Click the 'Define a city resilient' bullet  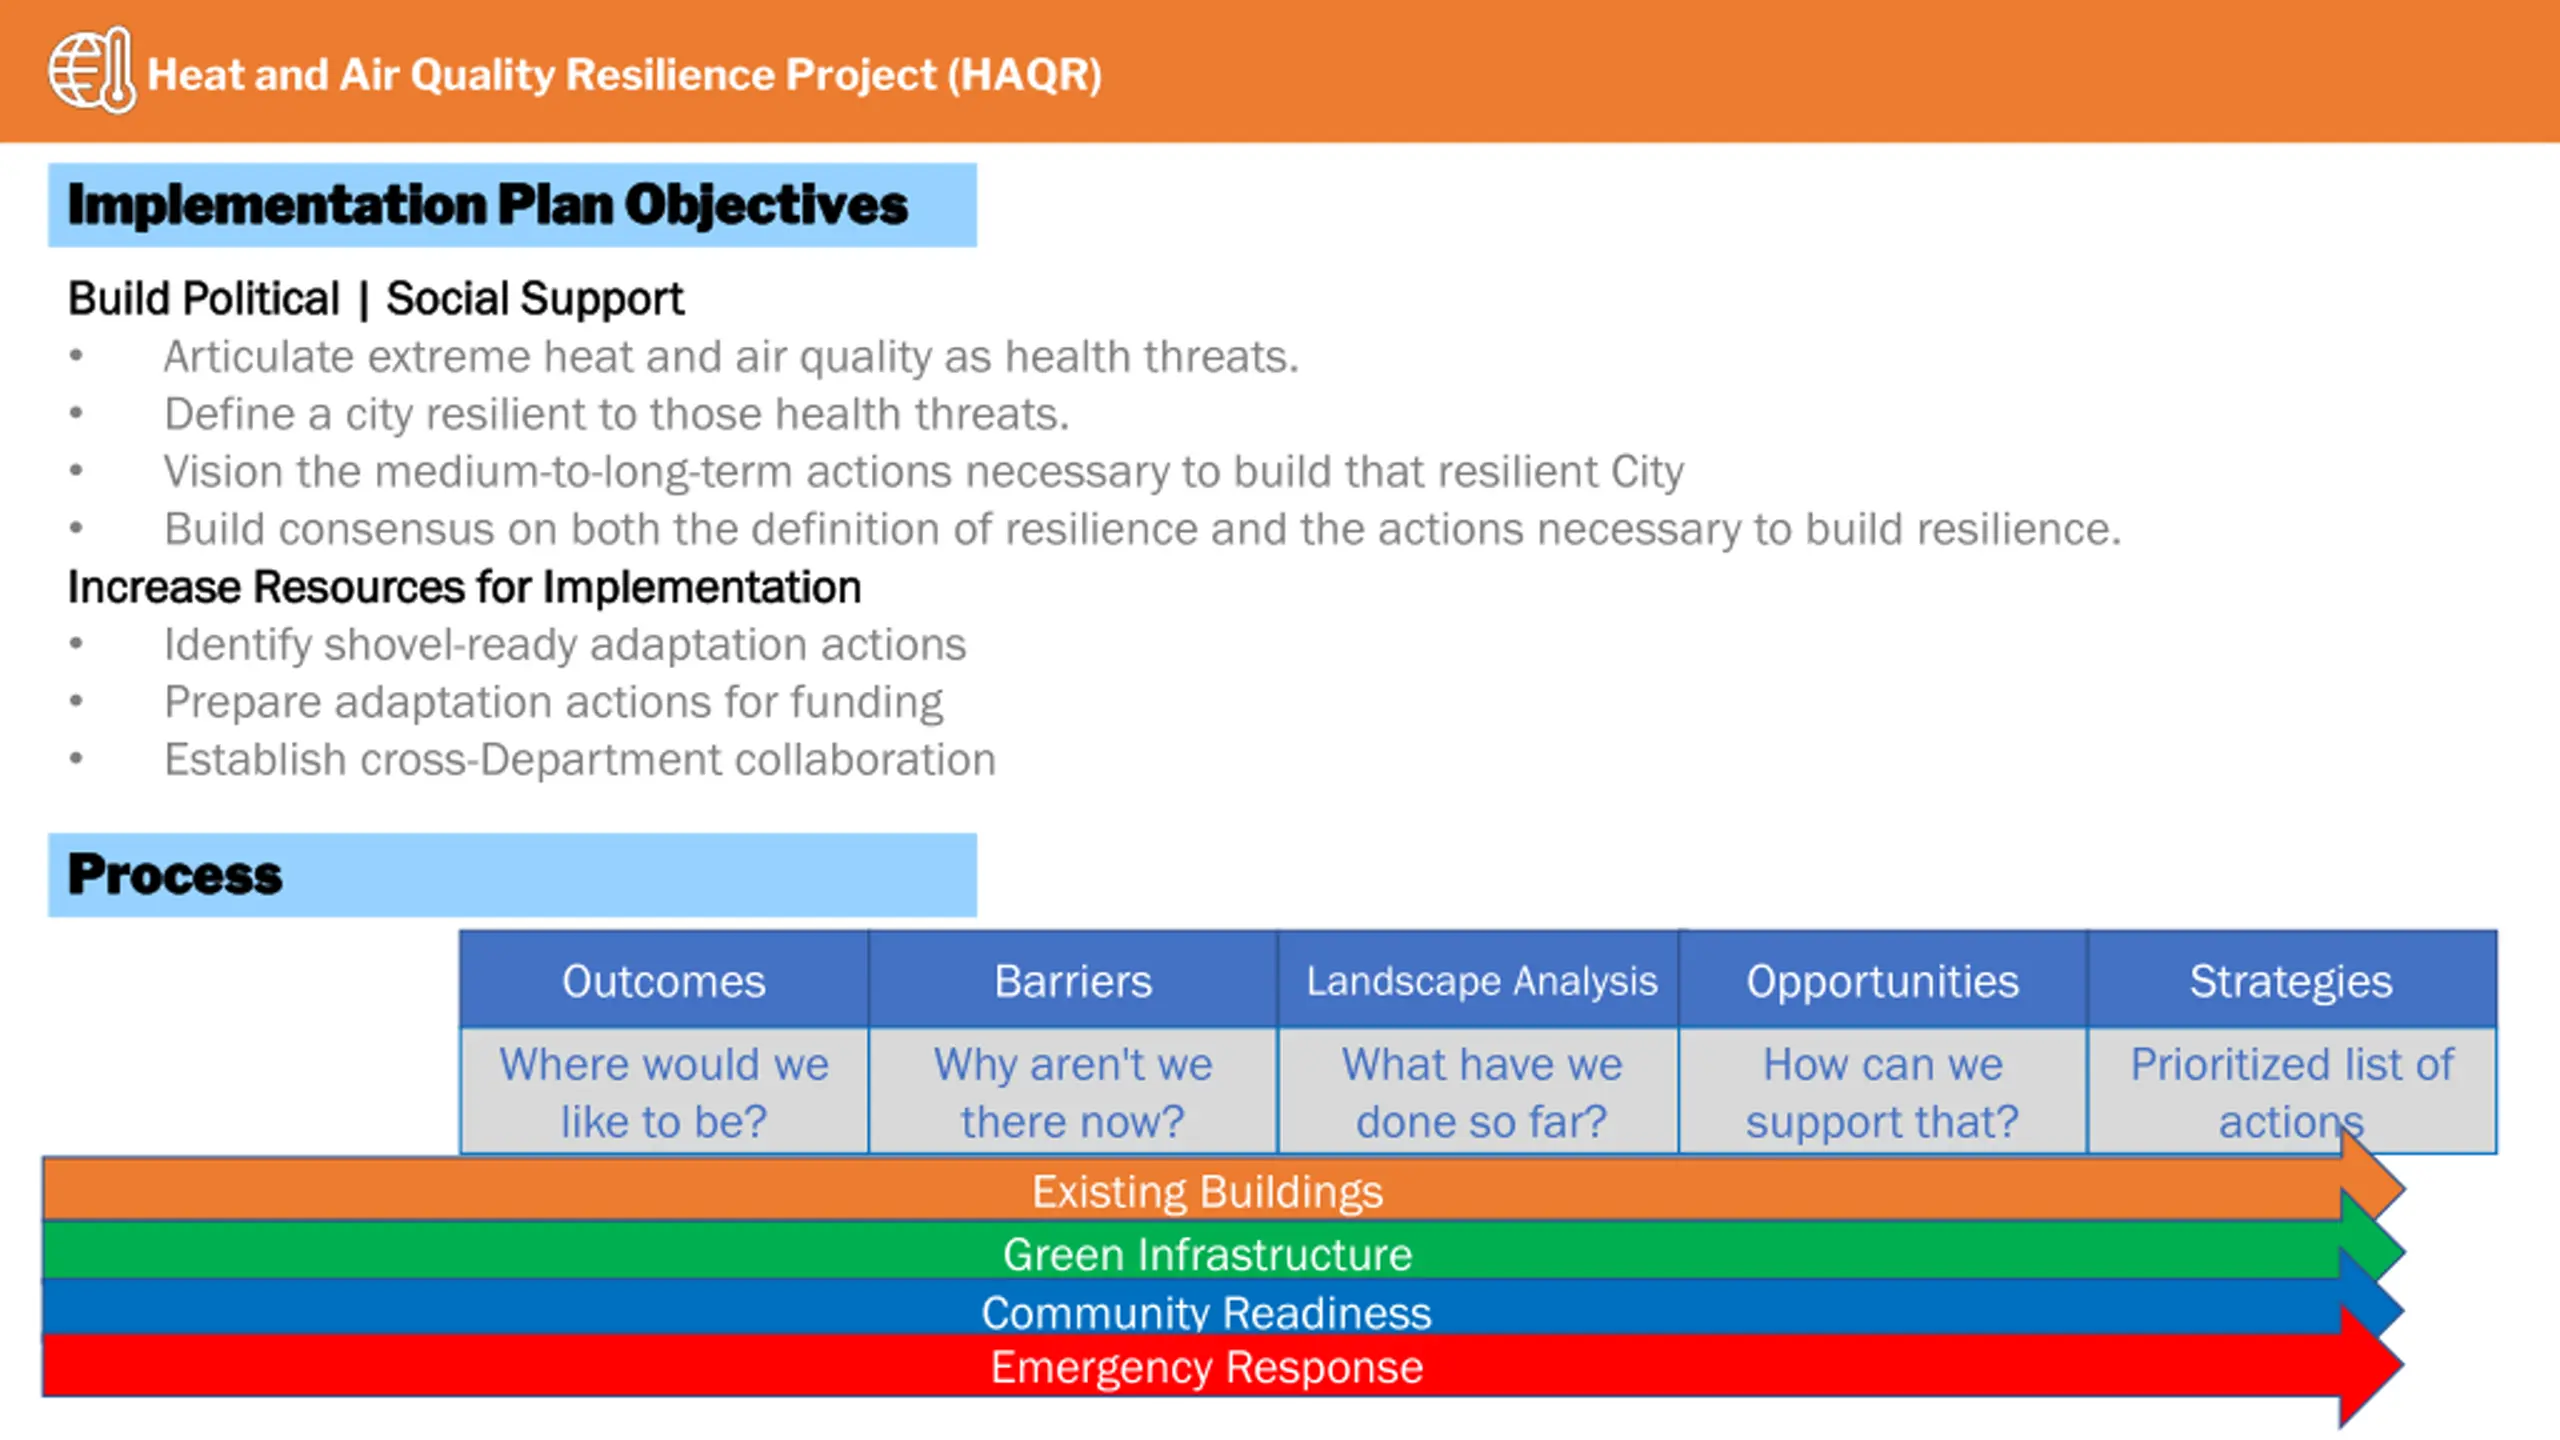[x=616, y=414]
